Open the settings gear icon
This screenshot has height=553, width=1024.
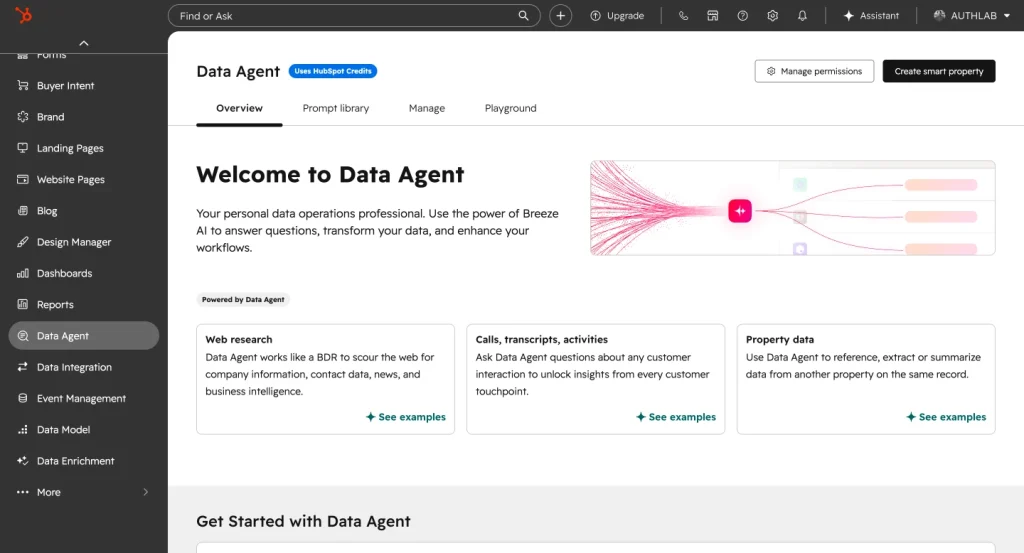tap(773, 16)
